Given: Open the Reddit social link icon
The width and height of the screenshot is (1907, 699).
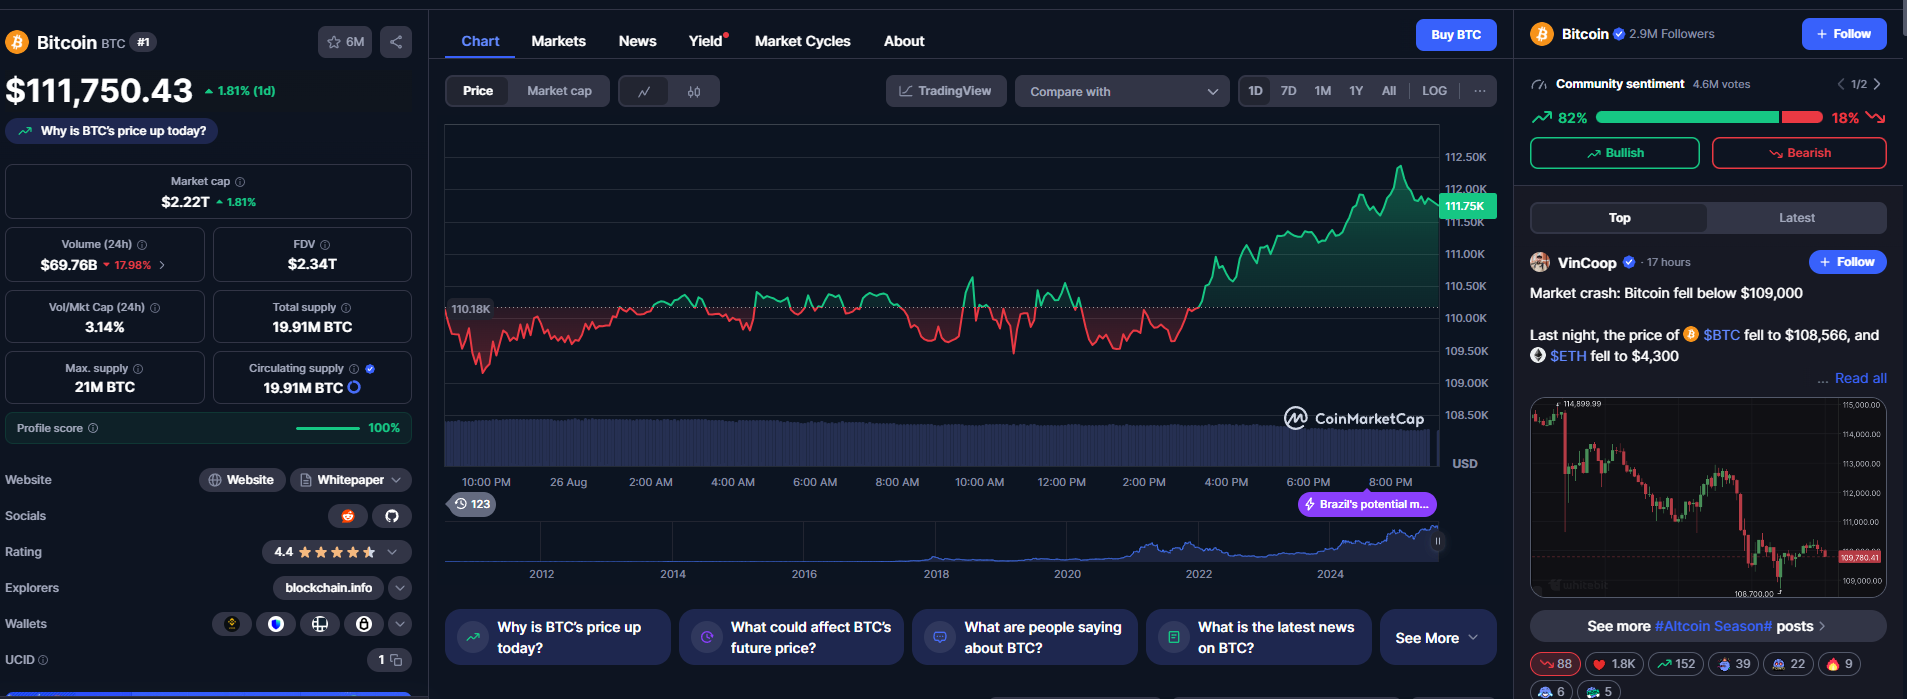Looking at the screenshot, I should [348, 516].
